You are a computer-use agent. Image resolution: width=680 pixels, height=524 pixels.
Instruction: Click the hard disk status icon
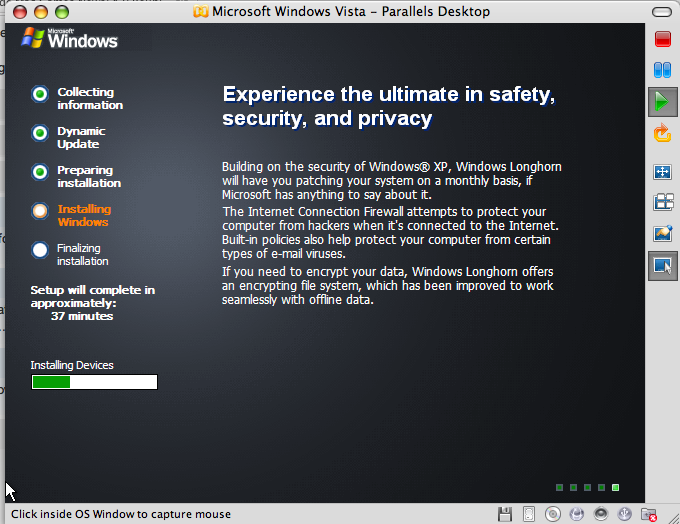pyautogui.click(x=529, y=514)
